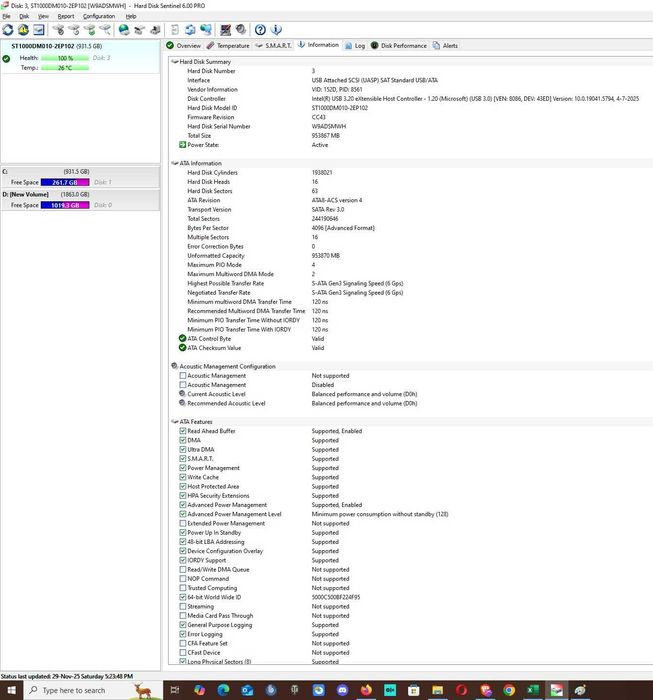The height and width of the screenshot is (700, 653).
Task: Click the green check beside ATA Control Byte
Action: point(182,338)
